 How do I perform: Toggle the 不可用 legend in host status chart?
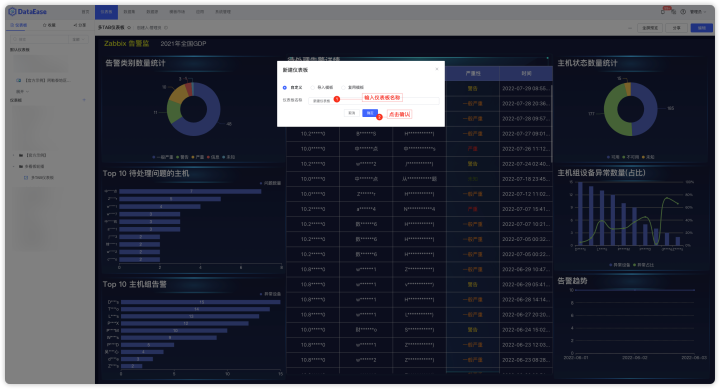tap(630, 157)
